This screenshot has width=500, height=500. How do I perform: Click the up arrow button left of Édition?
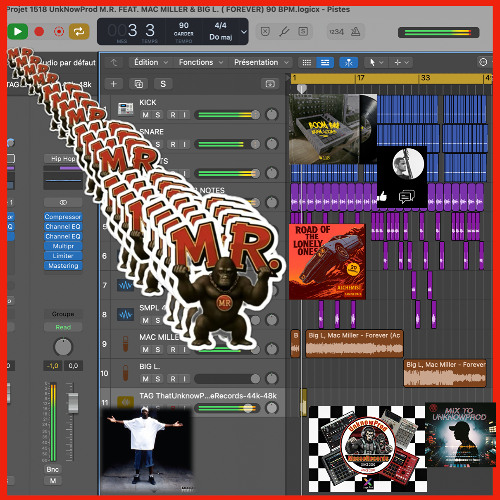[x=114, y=62]
